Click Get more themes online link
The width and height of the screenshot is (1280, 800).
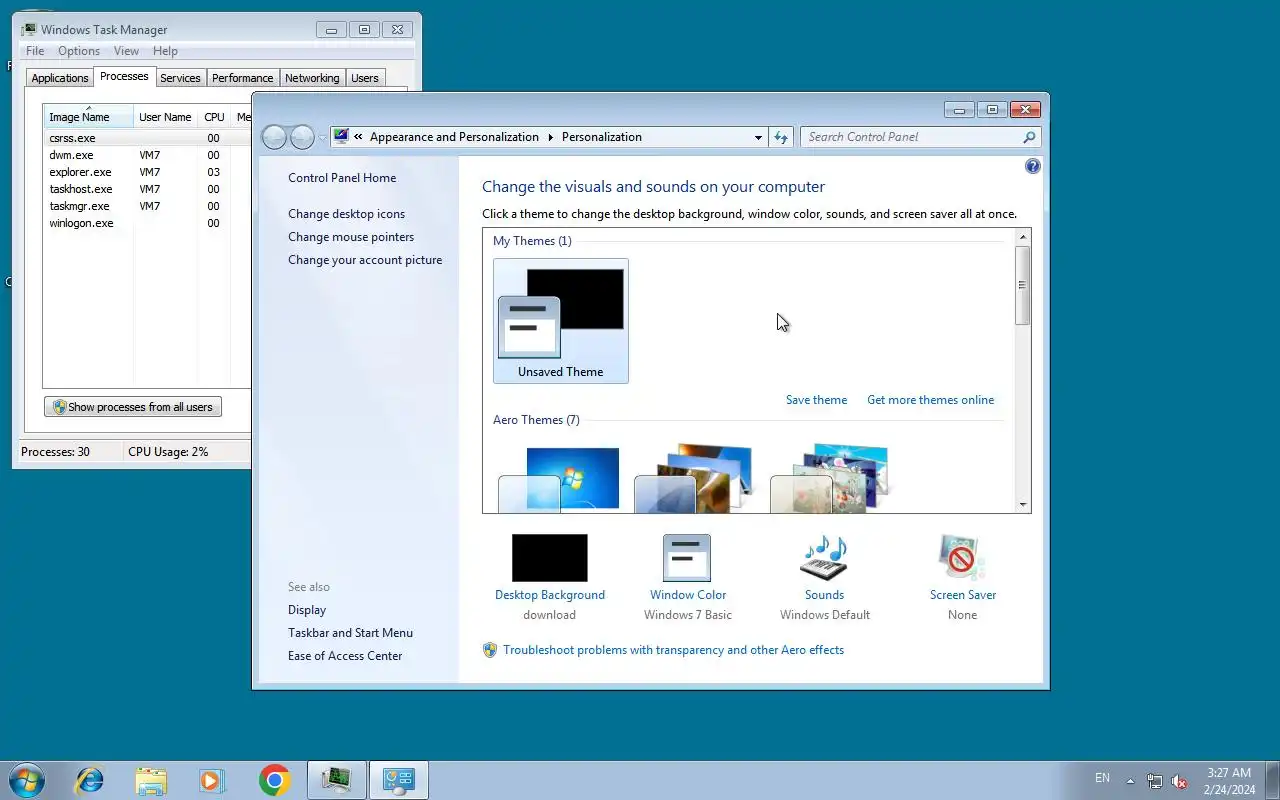930,400
